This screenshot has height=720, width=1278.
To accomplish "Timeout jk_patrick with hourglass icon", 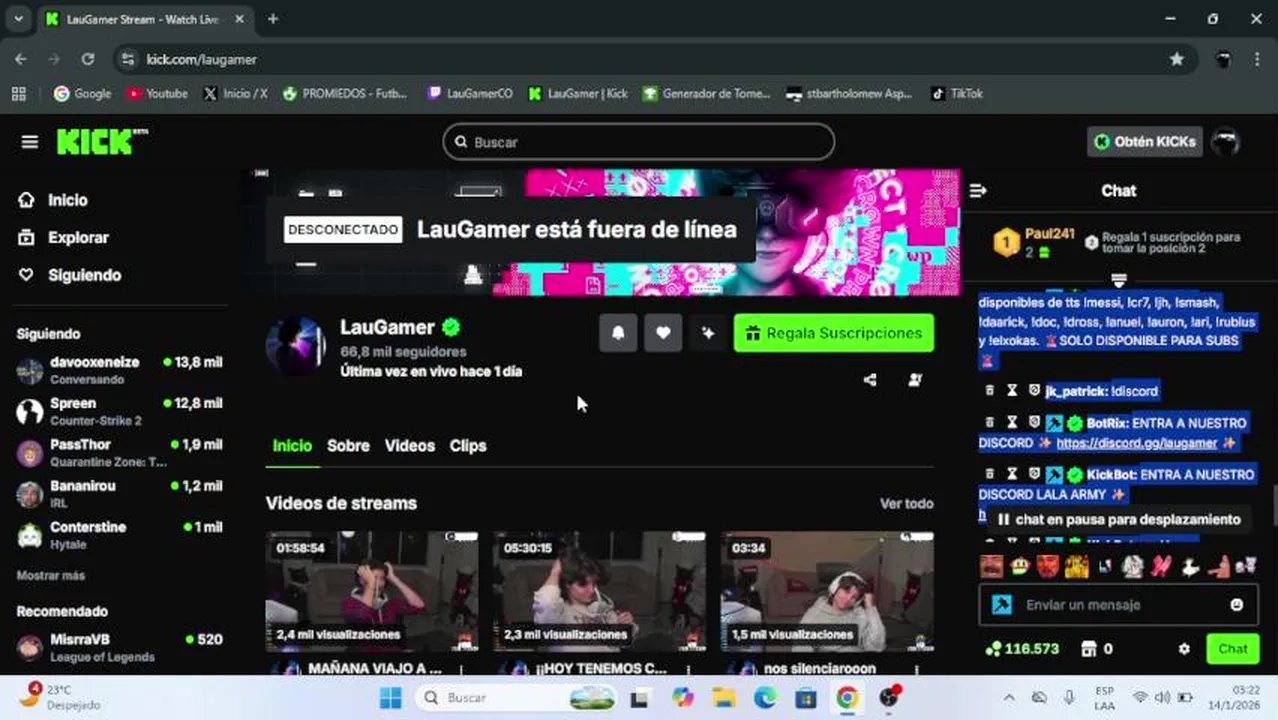I will 1012,391.
